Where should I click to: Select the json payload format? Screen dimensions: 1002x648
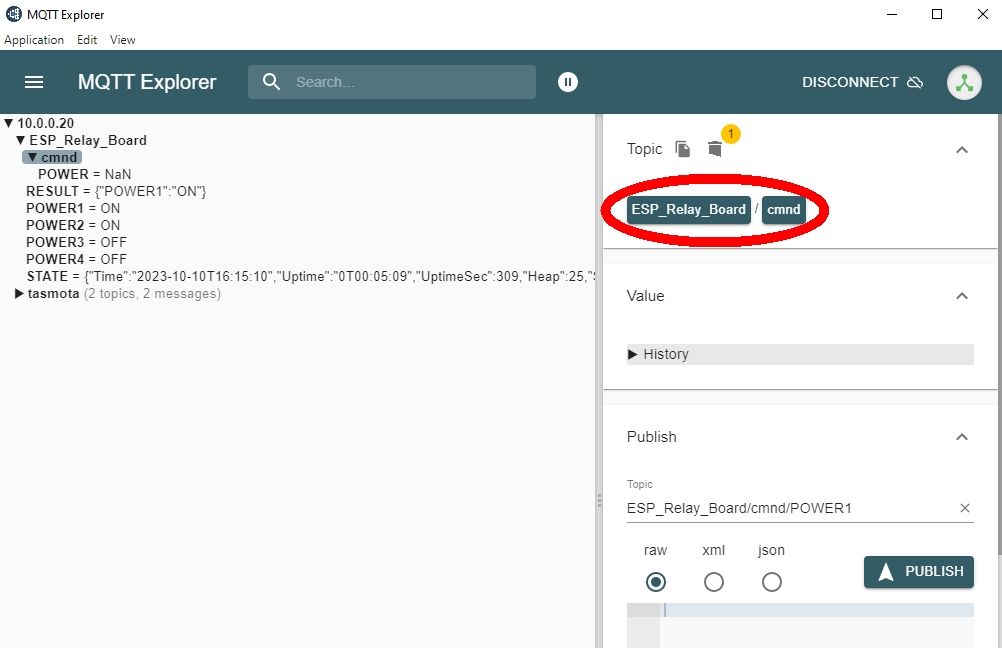(771, 582)
